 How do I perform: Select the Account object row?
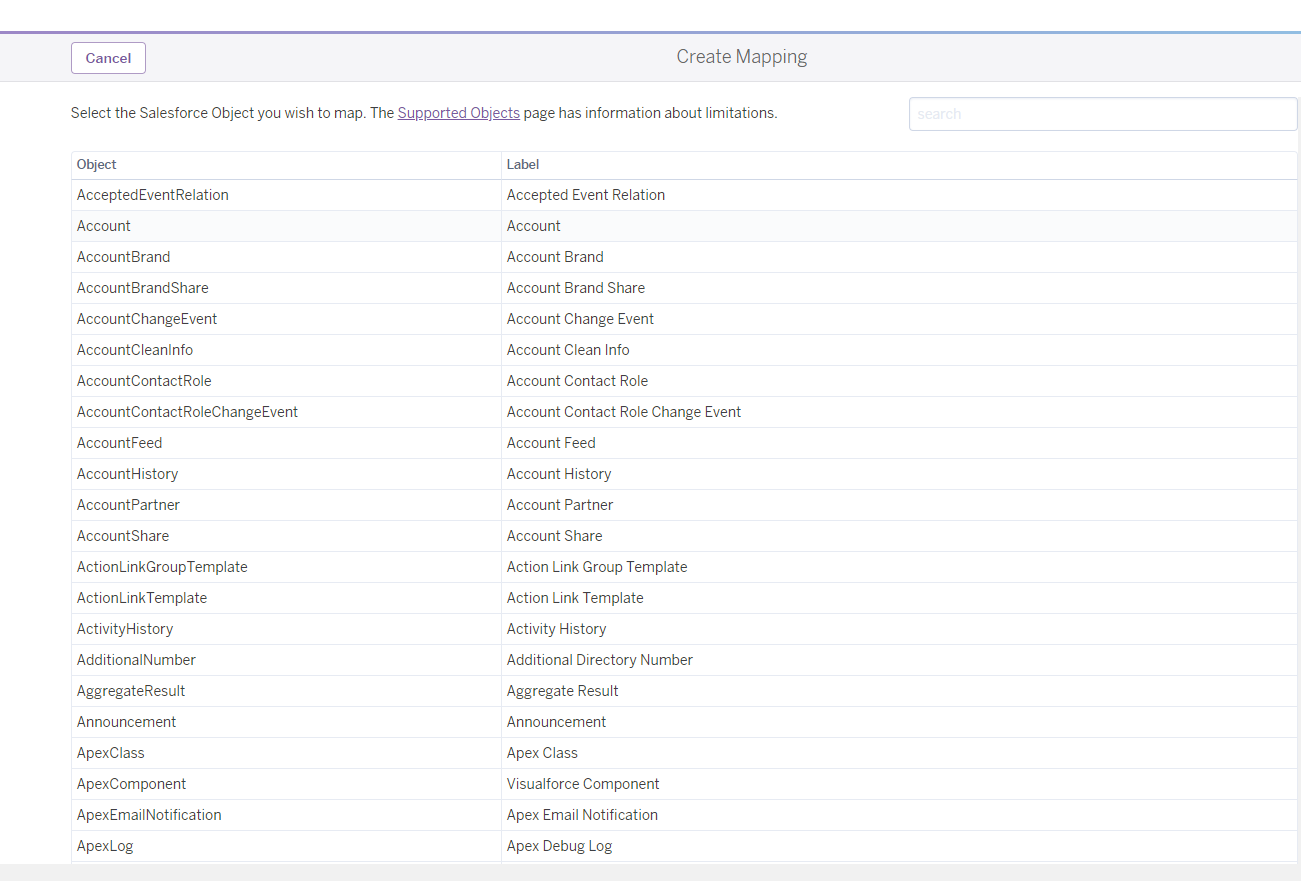[104, 226]
